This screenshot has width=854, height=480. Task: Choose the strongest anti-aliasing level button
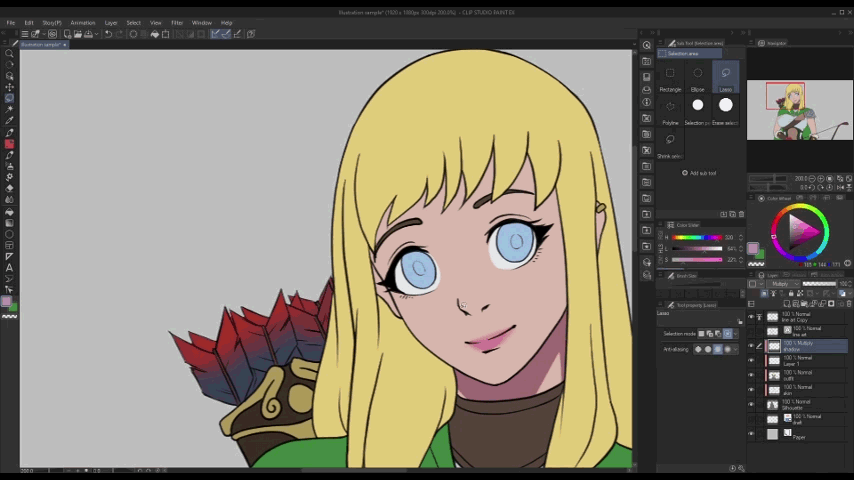coord(728,349)
